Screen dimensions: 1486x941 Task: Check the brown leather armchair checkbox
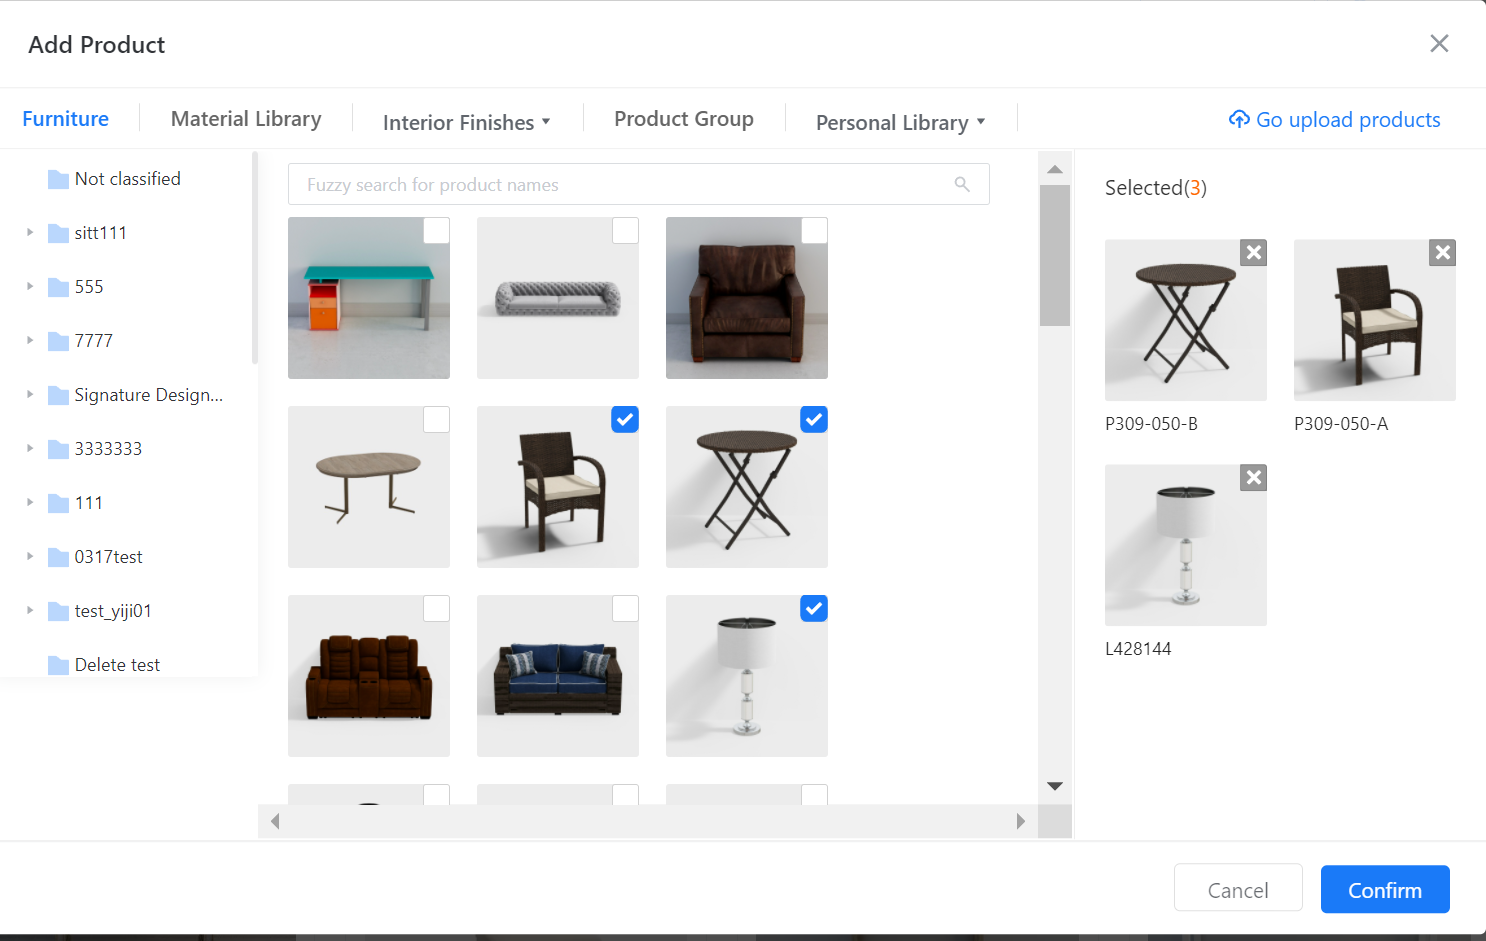pyautogui.click(x=814, y=231)
